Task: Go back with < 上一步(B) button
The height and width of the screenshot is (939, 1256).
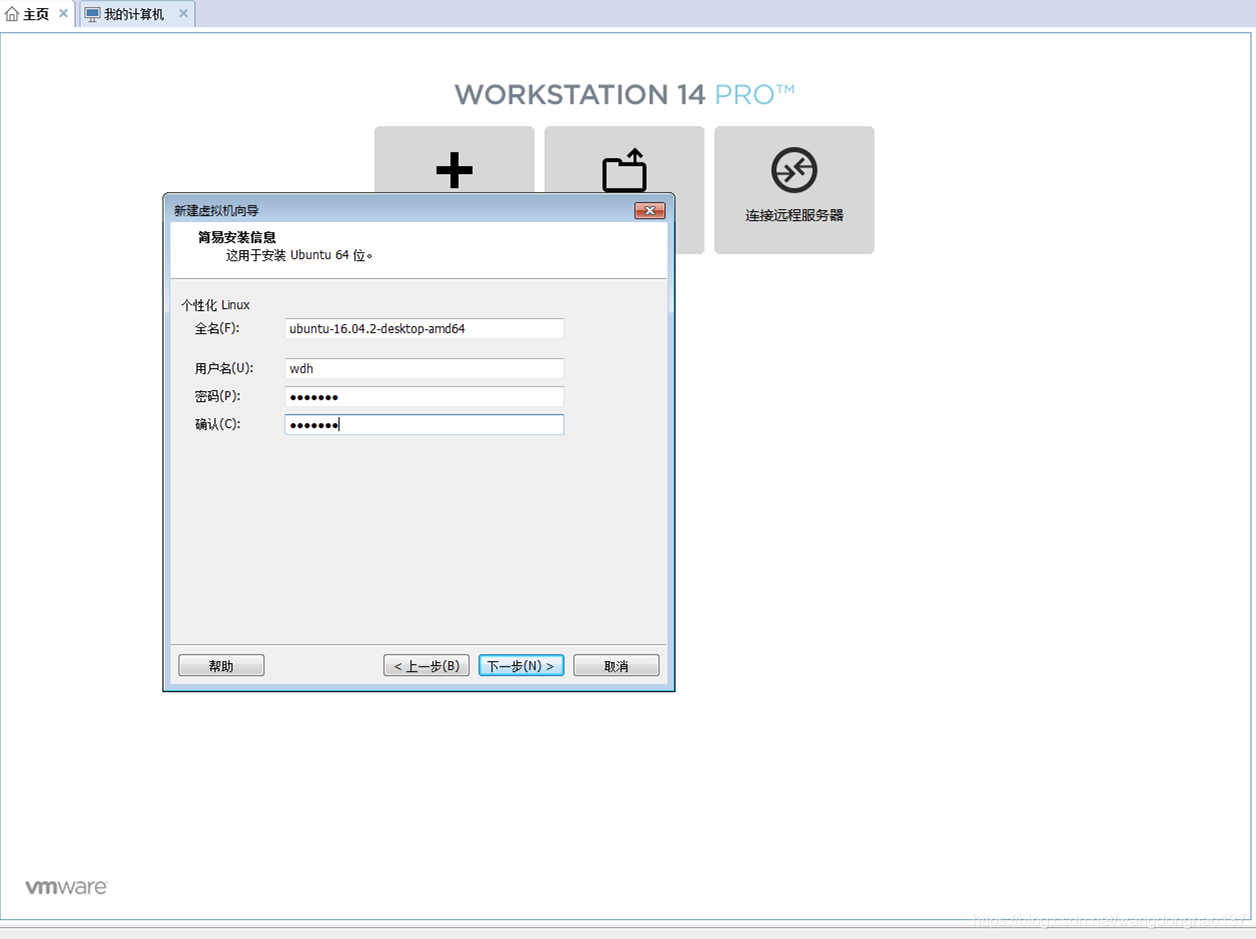Action: tap(426, 666)
